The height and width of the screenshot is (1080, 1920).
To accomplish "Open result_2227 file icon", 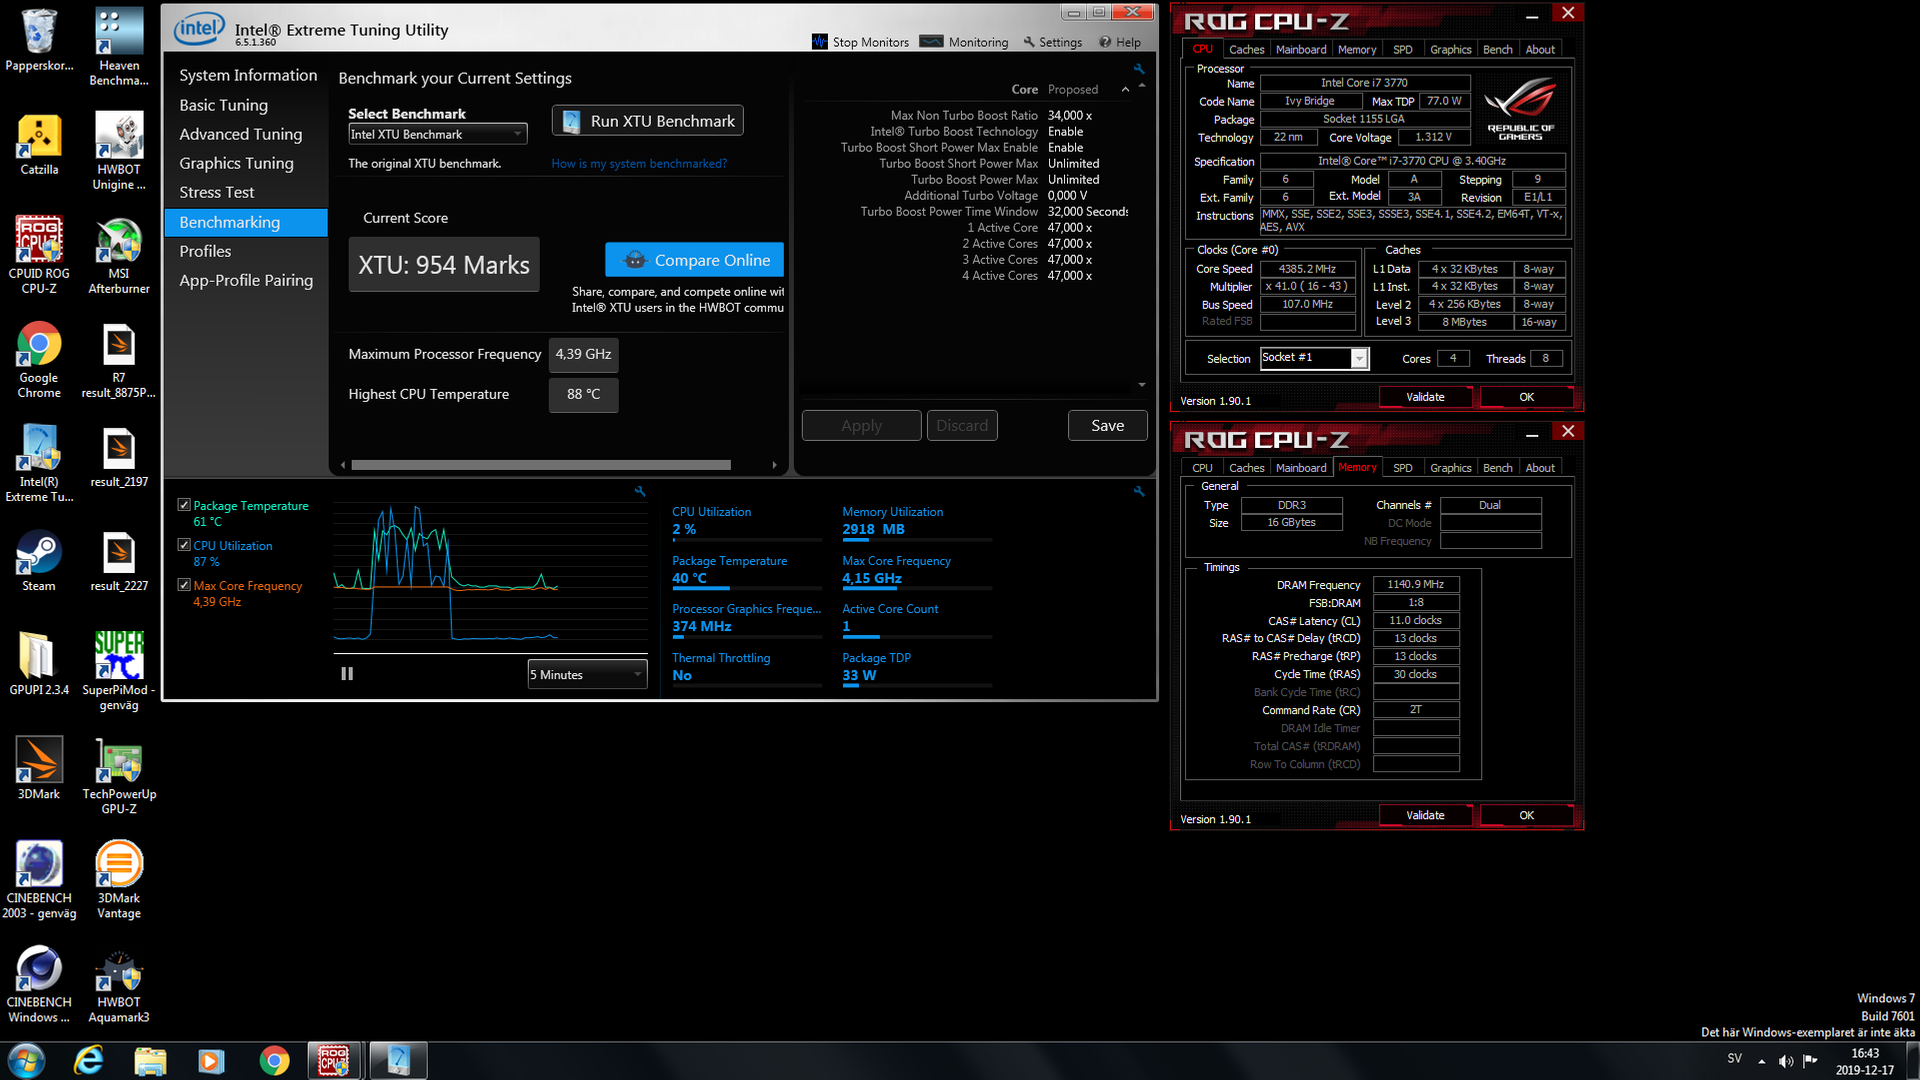I will pos(119,561).
